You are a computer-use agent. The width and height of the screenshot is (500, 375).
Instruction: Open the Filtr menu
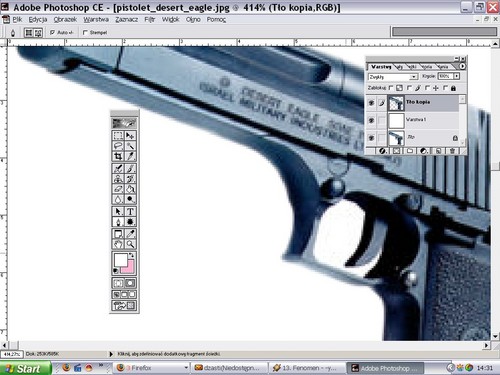click(150, 20)
